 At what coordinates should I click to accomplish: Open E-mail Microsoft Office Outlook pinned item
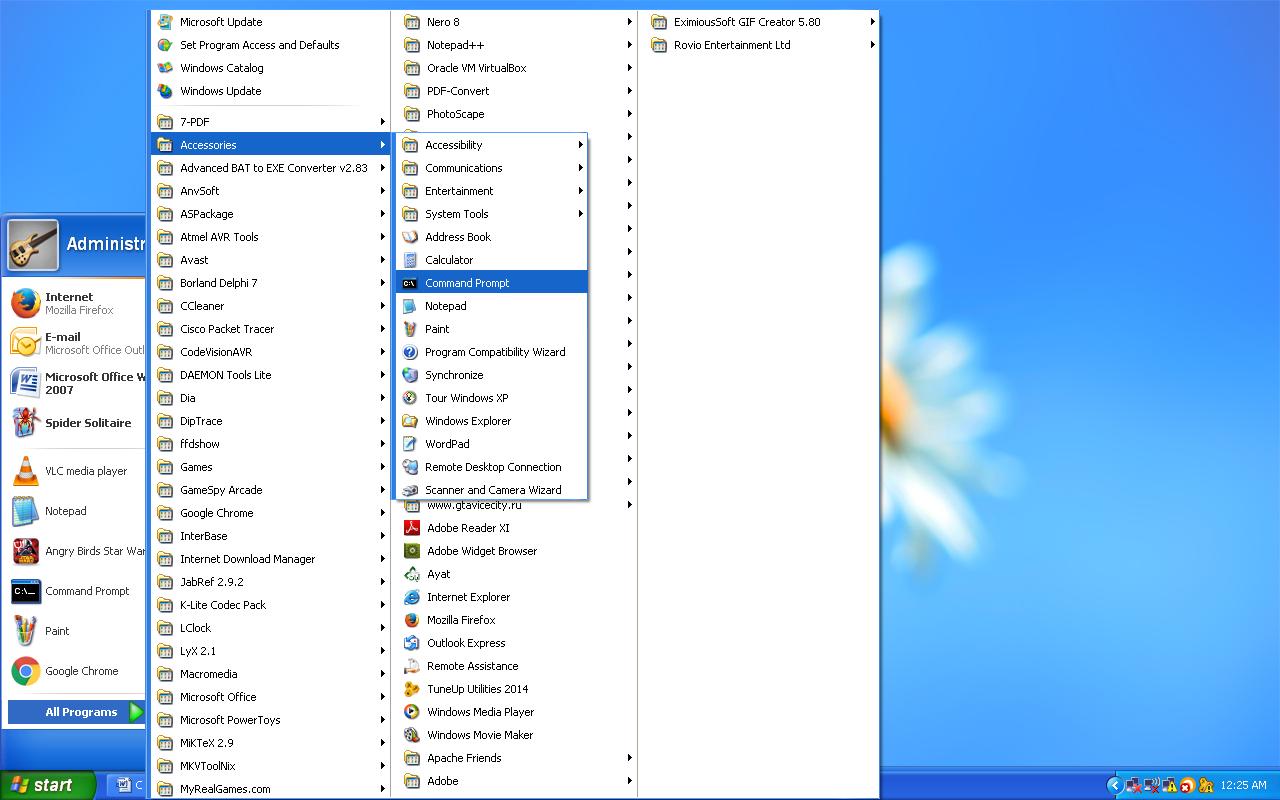tap(76, 343)
